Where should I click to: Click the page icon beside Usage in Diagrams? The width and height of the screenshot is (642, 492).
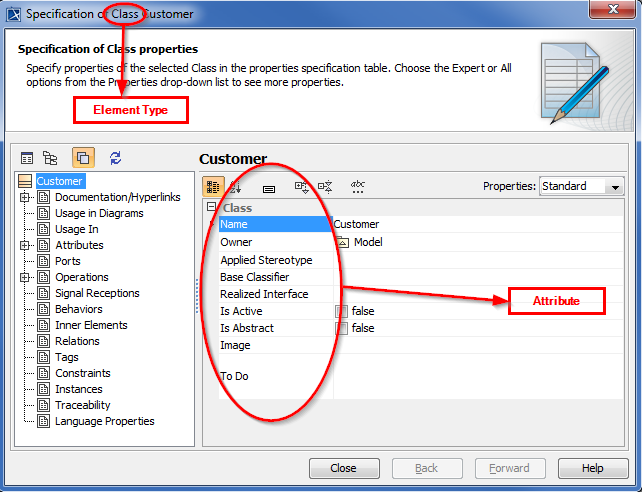[x=43, y=213]
